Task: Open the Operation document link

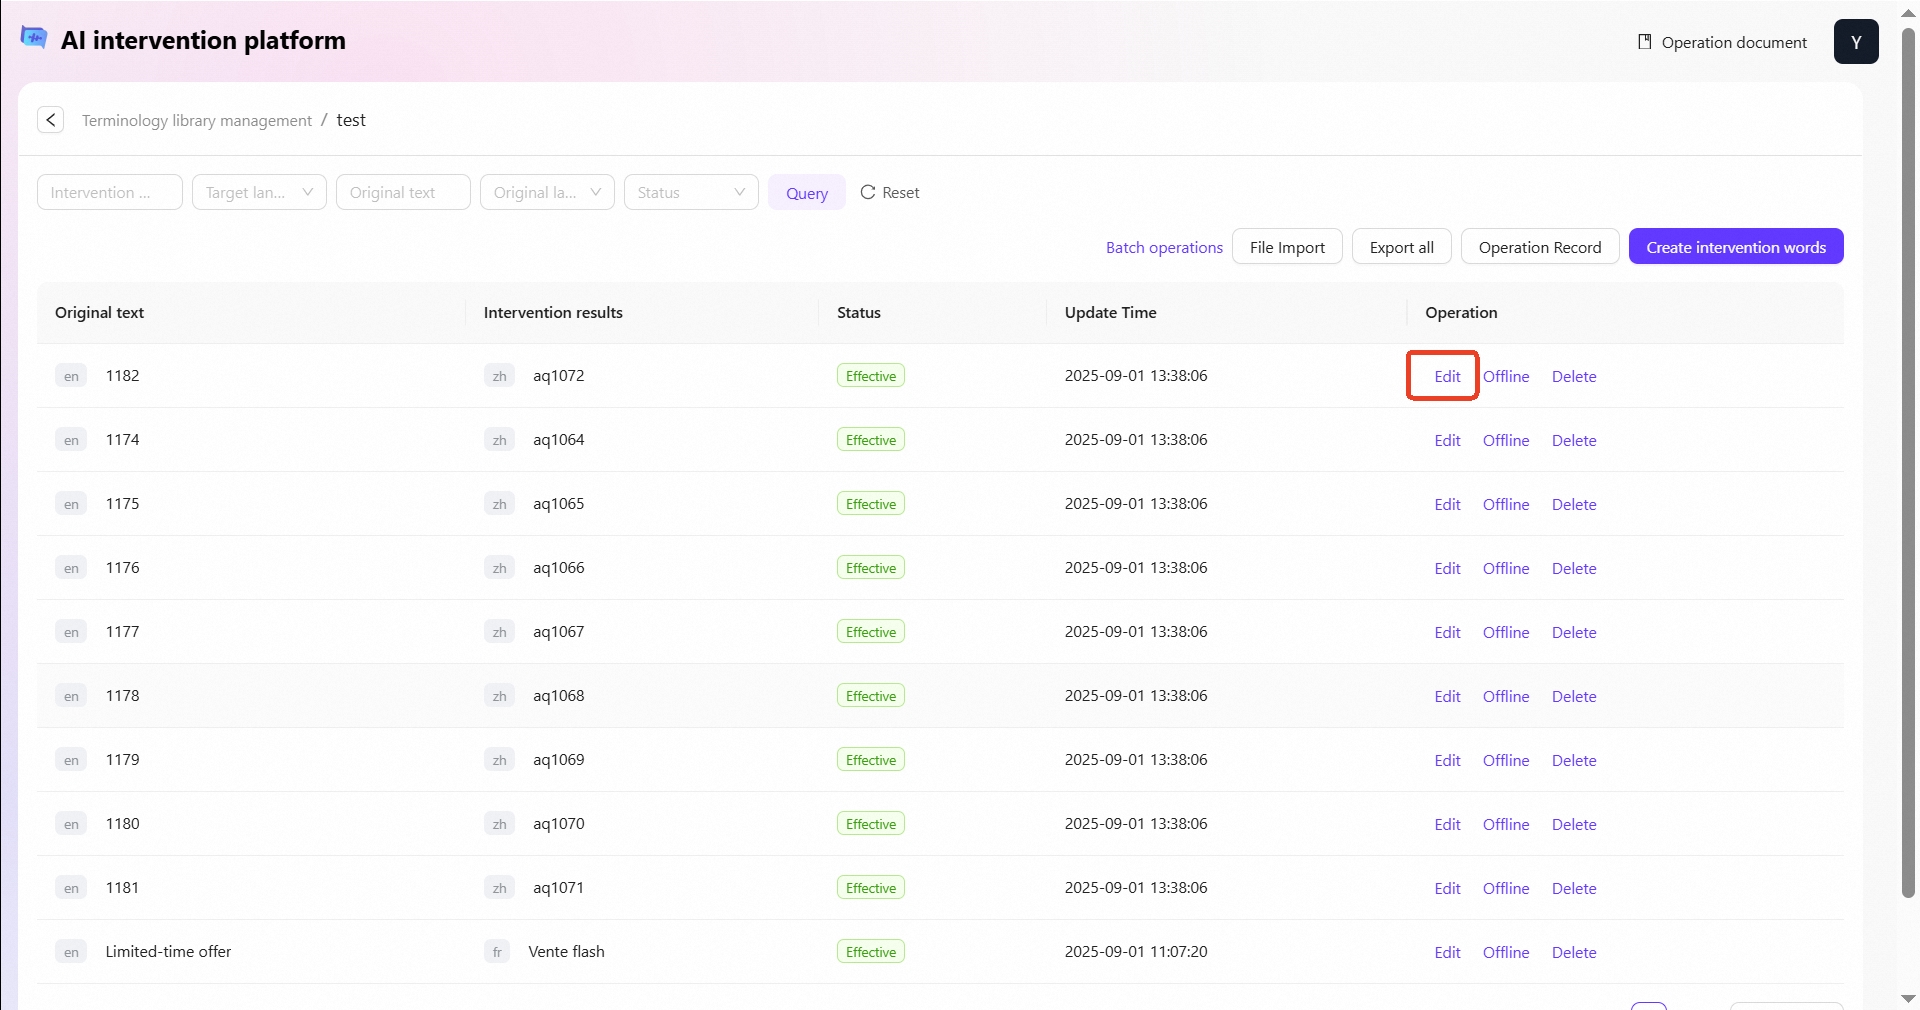Action: tap(1722, 42)
